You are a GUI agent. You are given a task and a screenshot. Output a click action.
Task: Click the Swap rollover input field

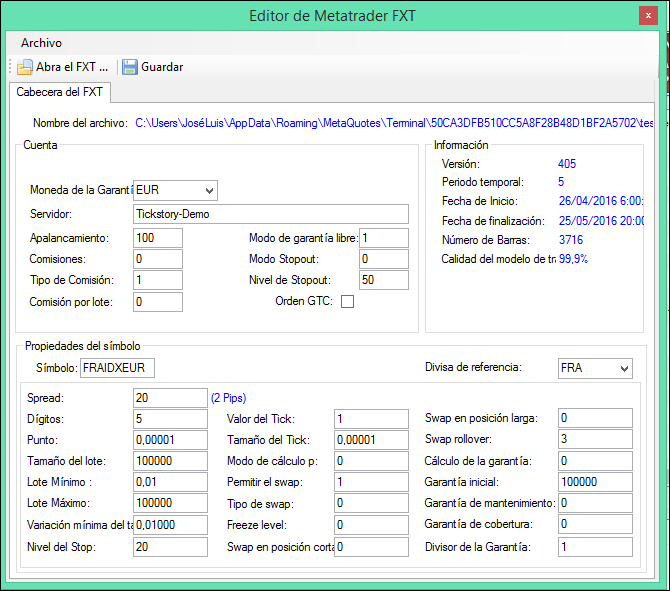click(595, 439)
